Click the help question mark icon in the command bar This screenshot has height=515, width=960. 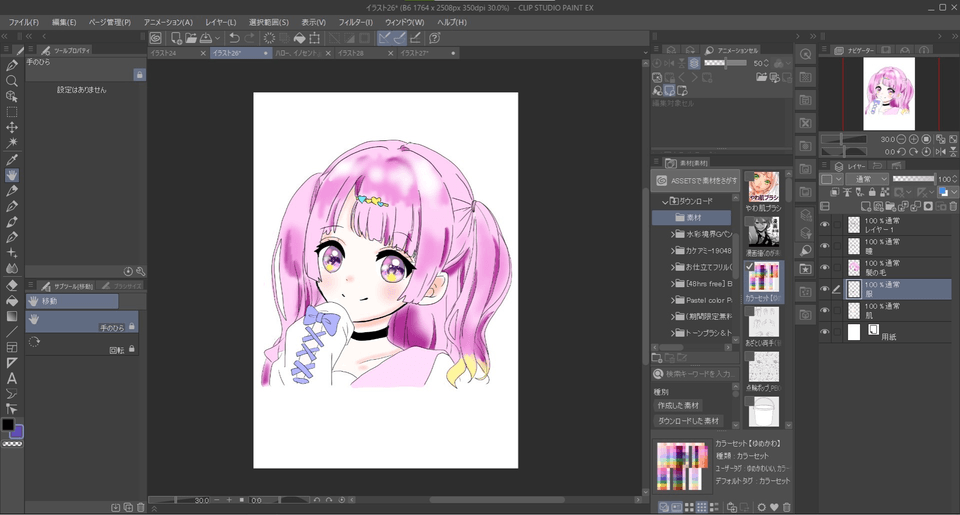click(x=435, y=38)
